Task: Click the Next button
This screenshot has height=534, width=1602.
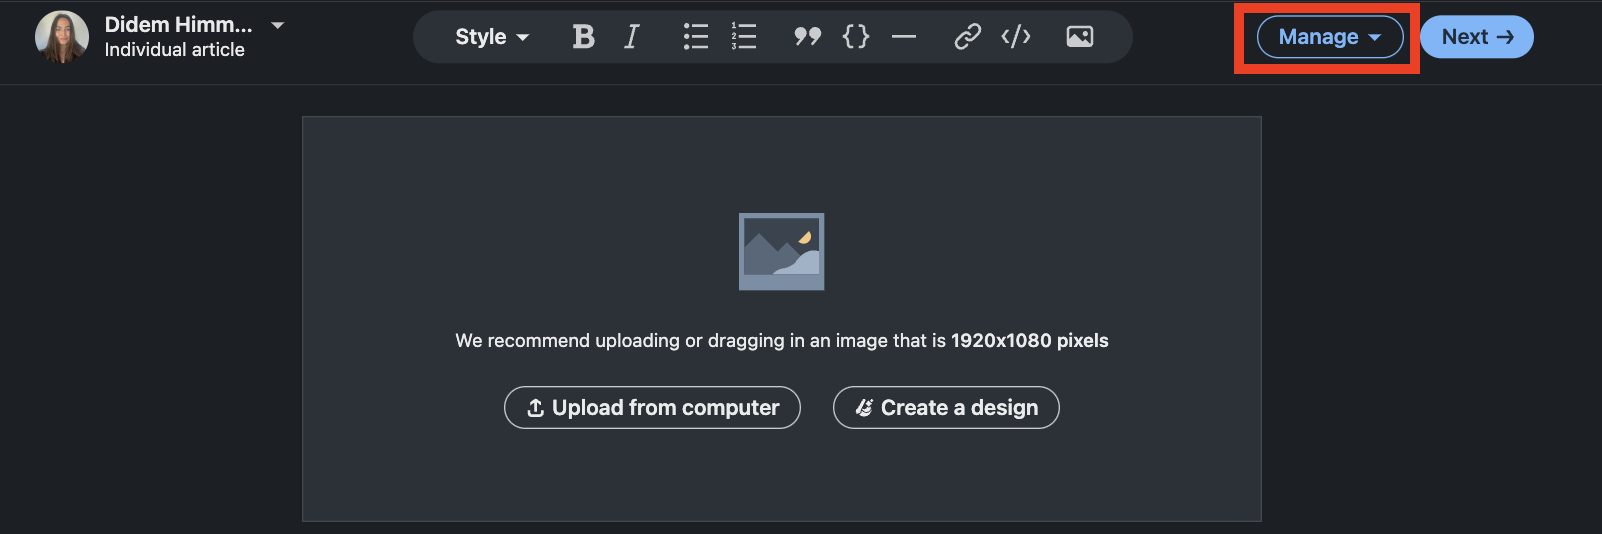Action: point(1477,37)
